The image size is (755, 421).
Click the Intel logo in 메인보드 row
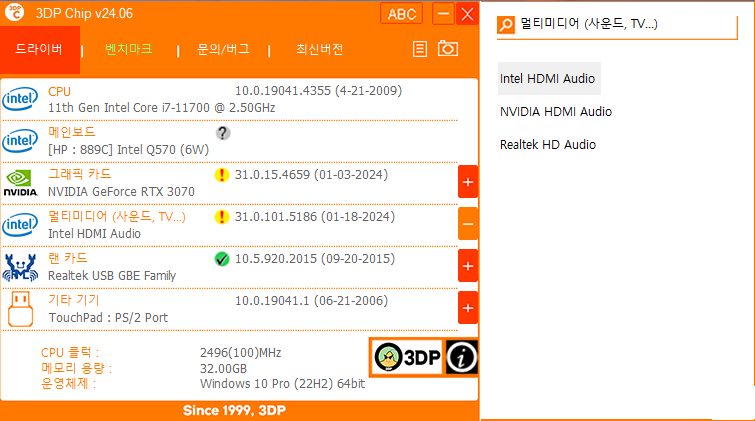20,141
